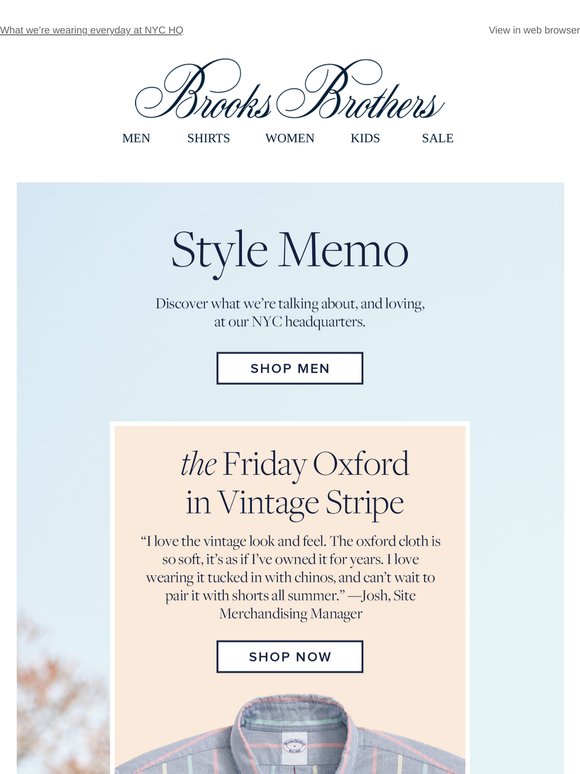Click the SHOP NOW button
The image size is (580, 774).
(x=290, y=657)
